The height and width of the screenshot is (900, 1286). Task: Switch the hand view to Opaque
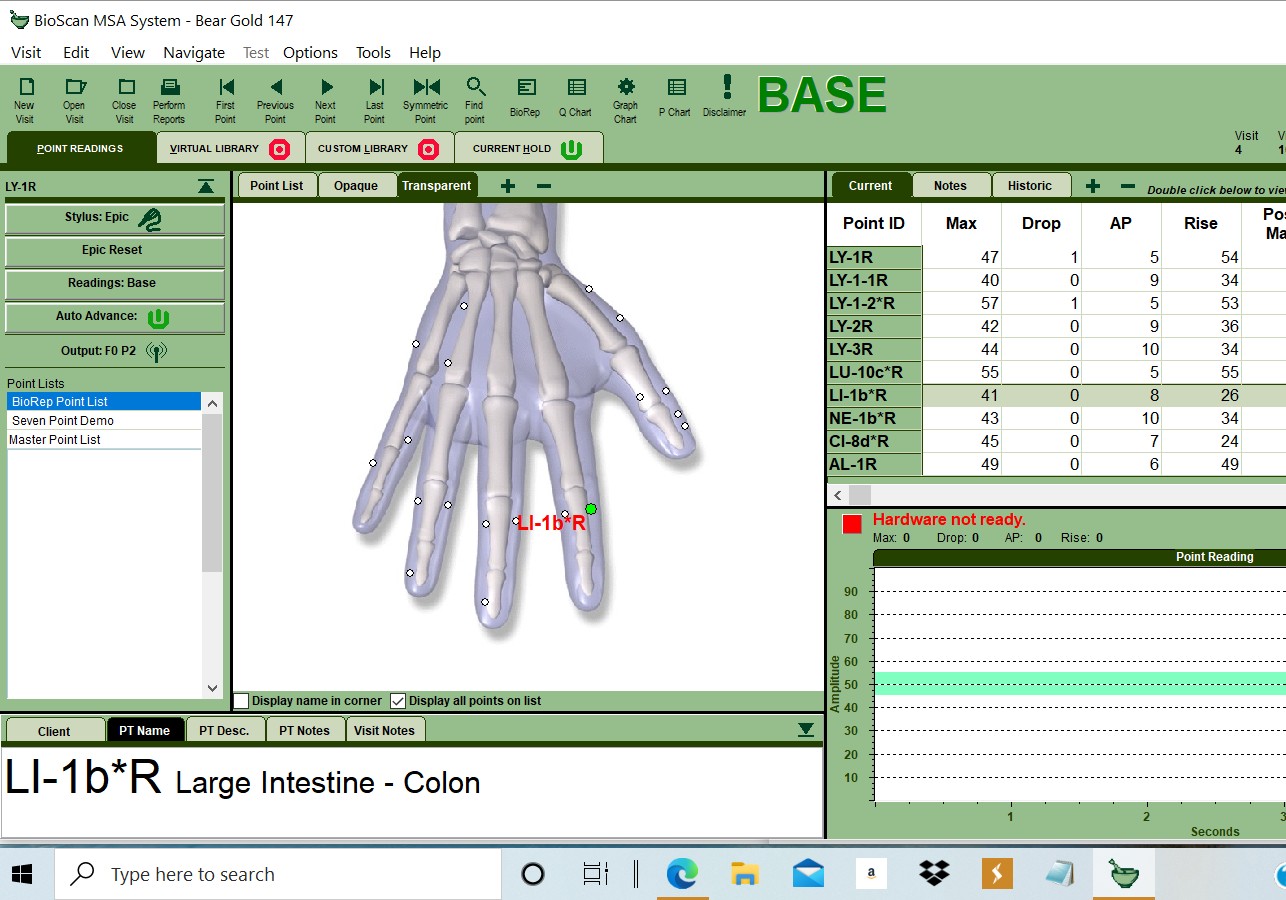coord(357,185)
